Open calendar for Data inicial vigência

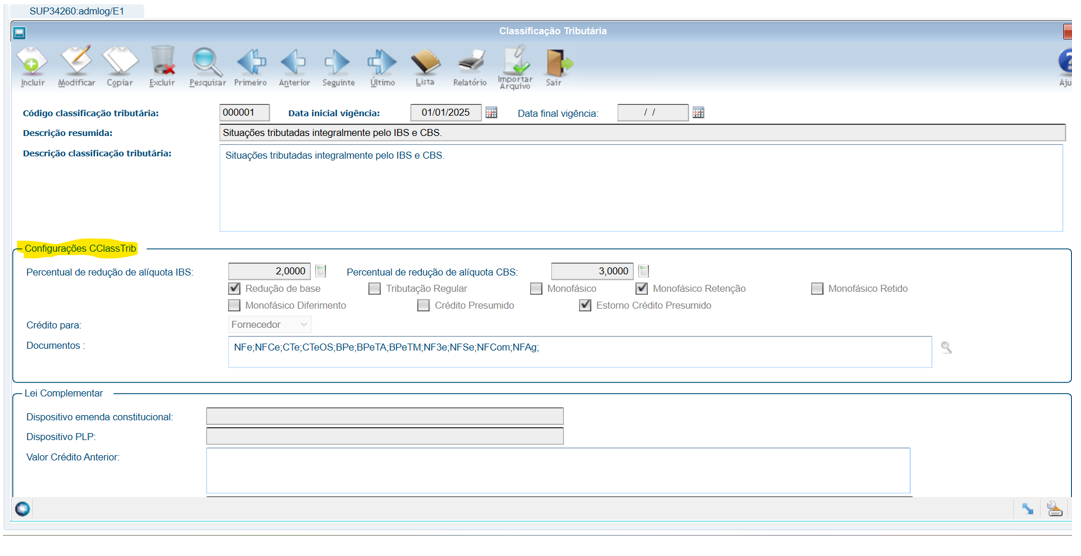point(491,112)
